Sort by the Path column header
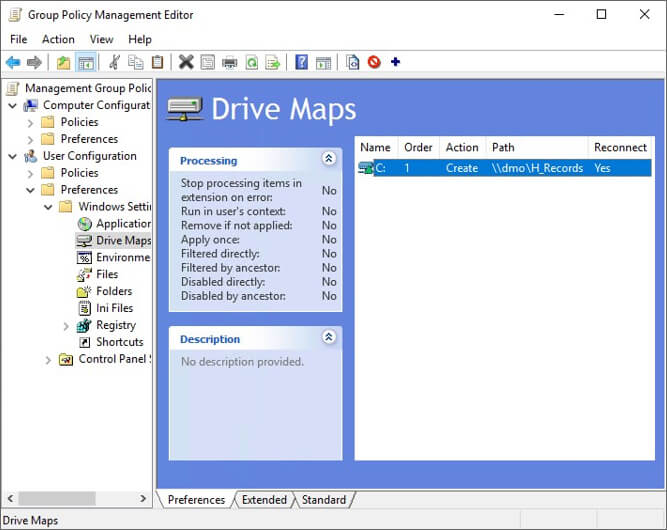Image resolution: width=667 pixels, height=530 pixels. point(537,148)
